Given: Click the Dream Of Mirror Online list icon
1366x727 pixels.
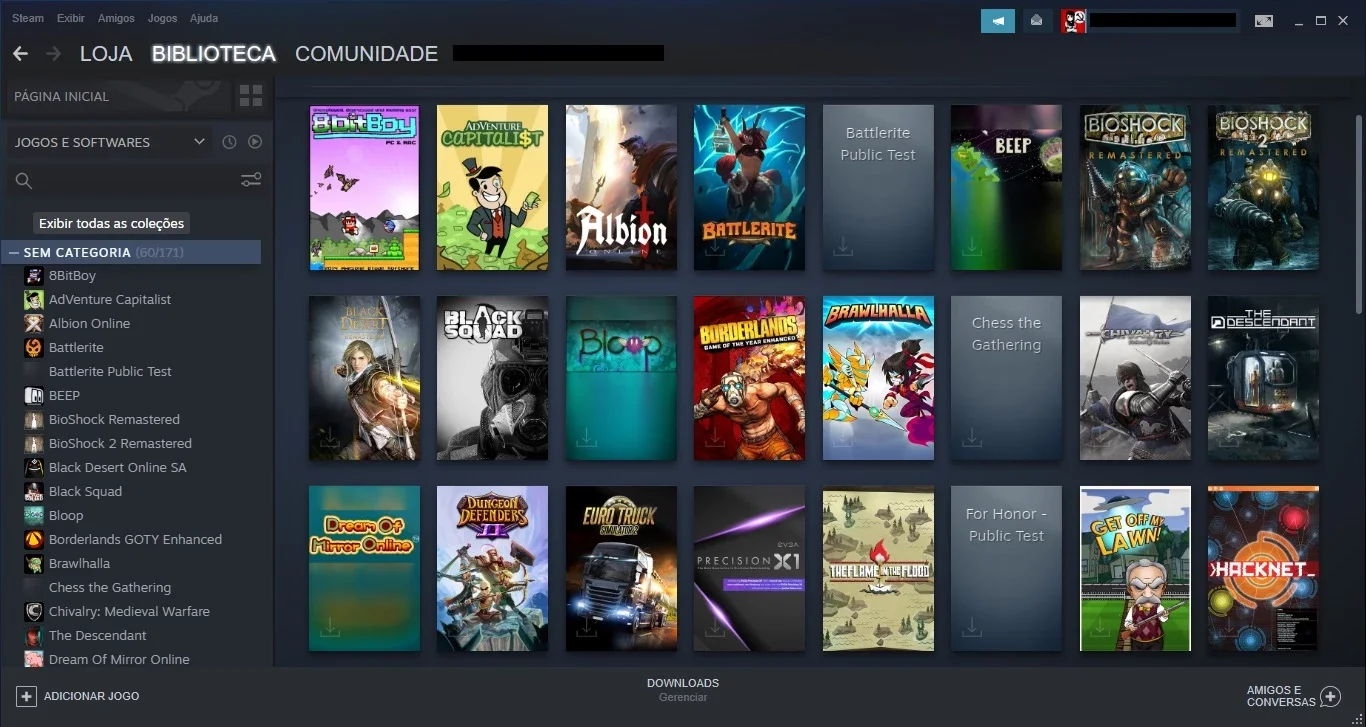Looking at the screenshot, I should pos(34,659).
